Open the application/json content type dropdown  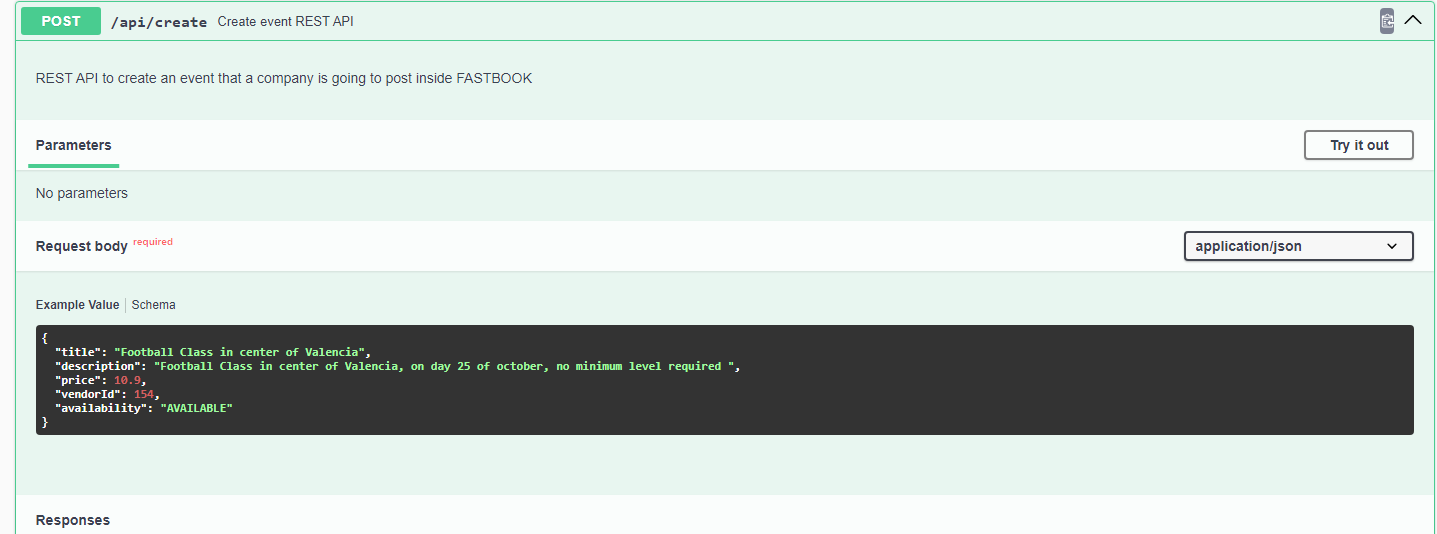[x=1298, y=246]
